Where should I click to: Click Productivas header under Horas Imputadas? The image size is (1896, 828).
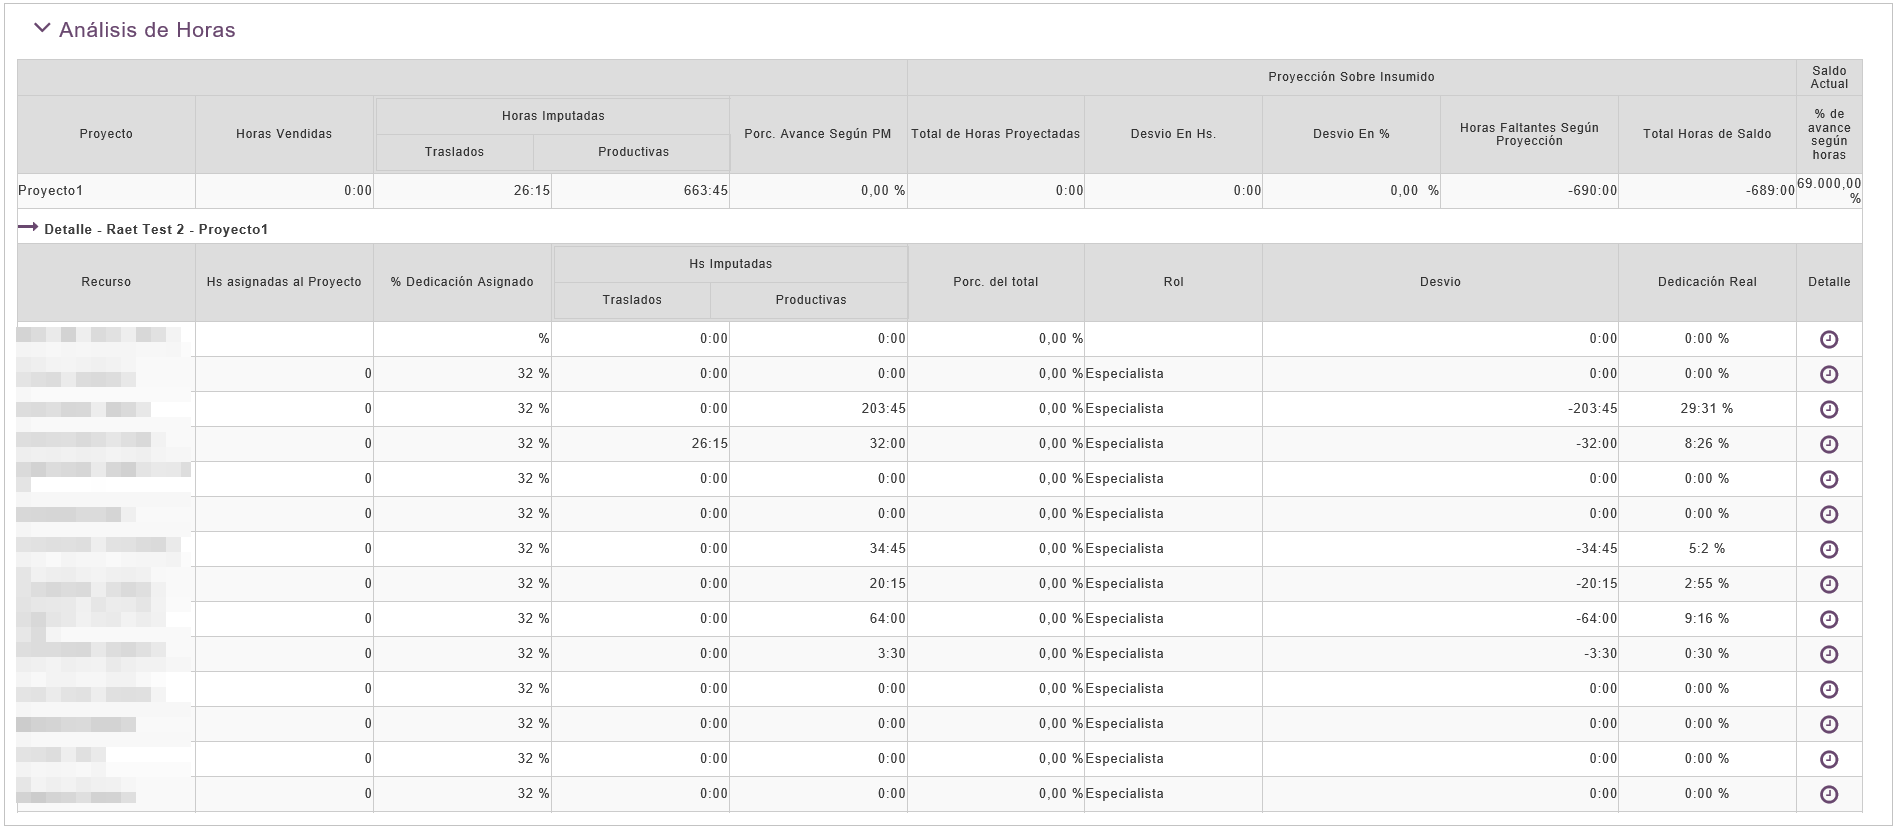(633, 152)
